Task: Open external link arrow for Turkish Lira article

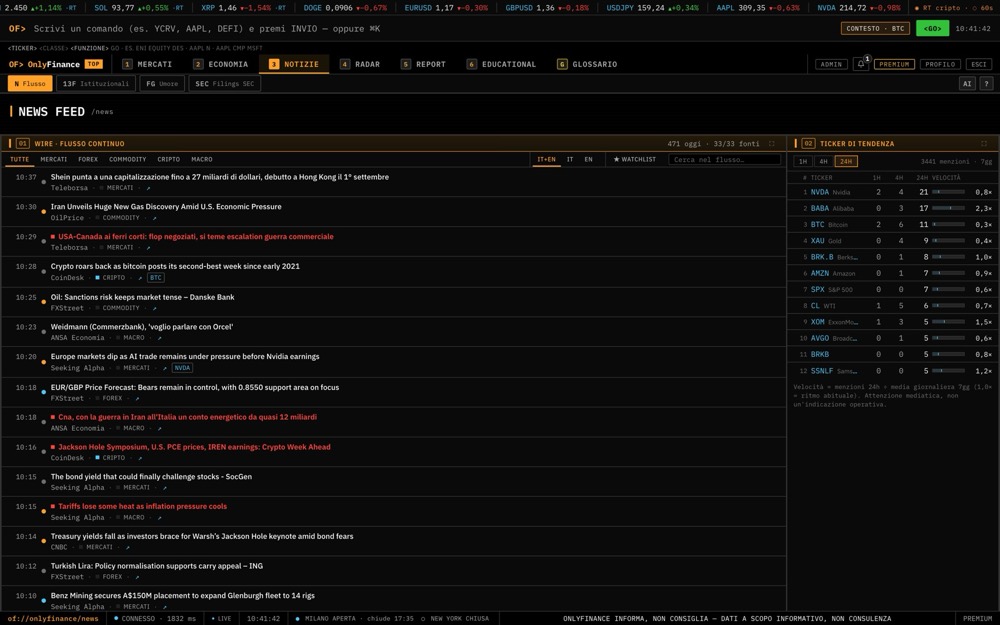Action: point(136,577)
